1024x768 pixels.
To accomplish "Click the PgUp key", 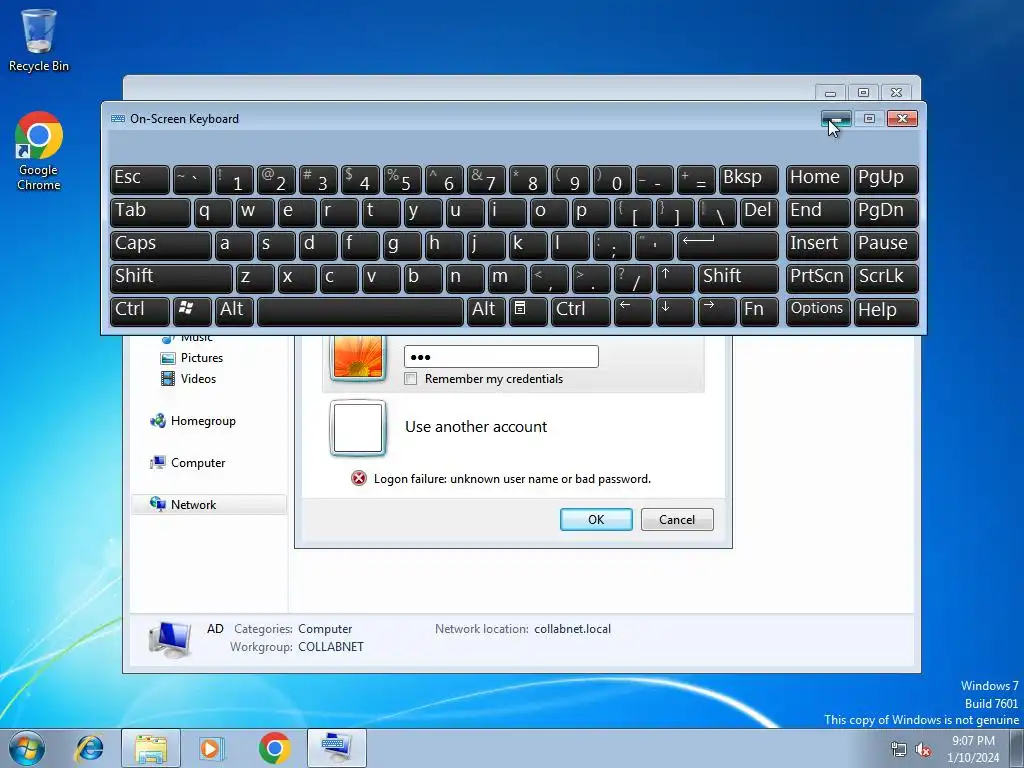I will (886, 180).
